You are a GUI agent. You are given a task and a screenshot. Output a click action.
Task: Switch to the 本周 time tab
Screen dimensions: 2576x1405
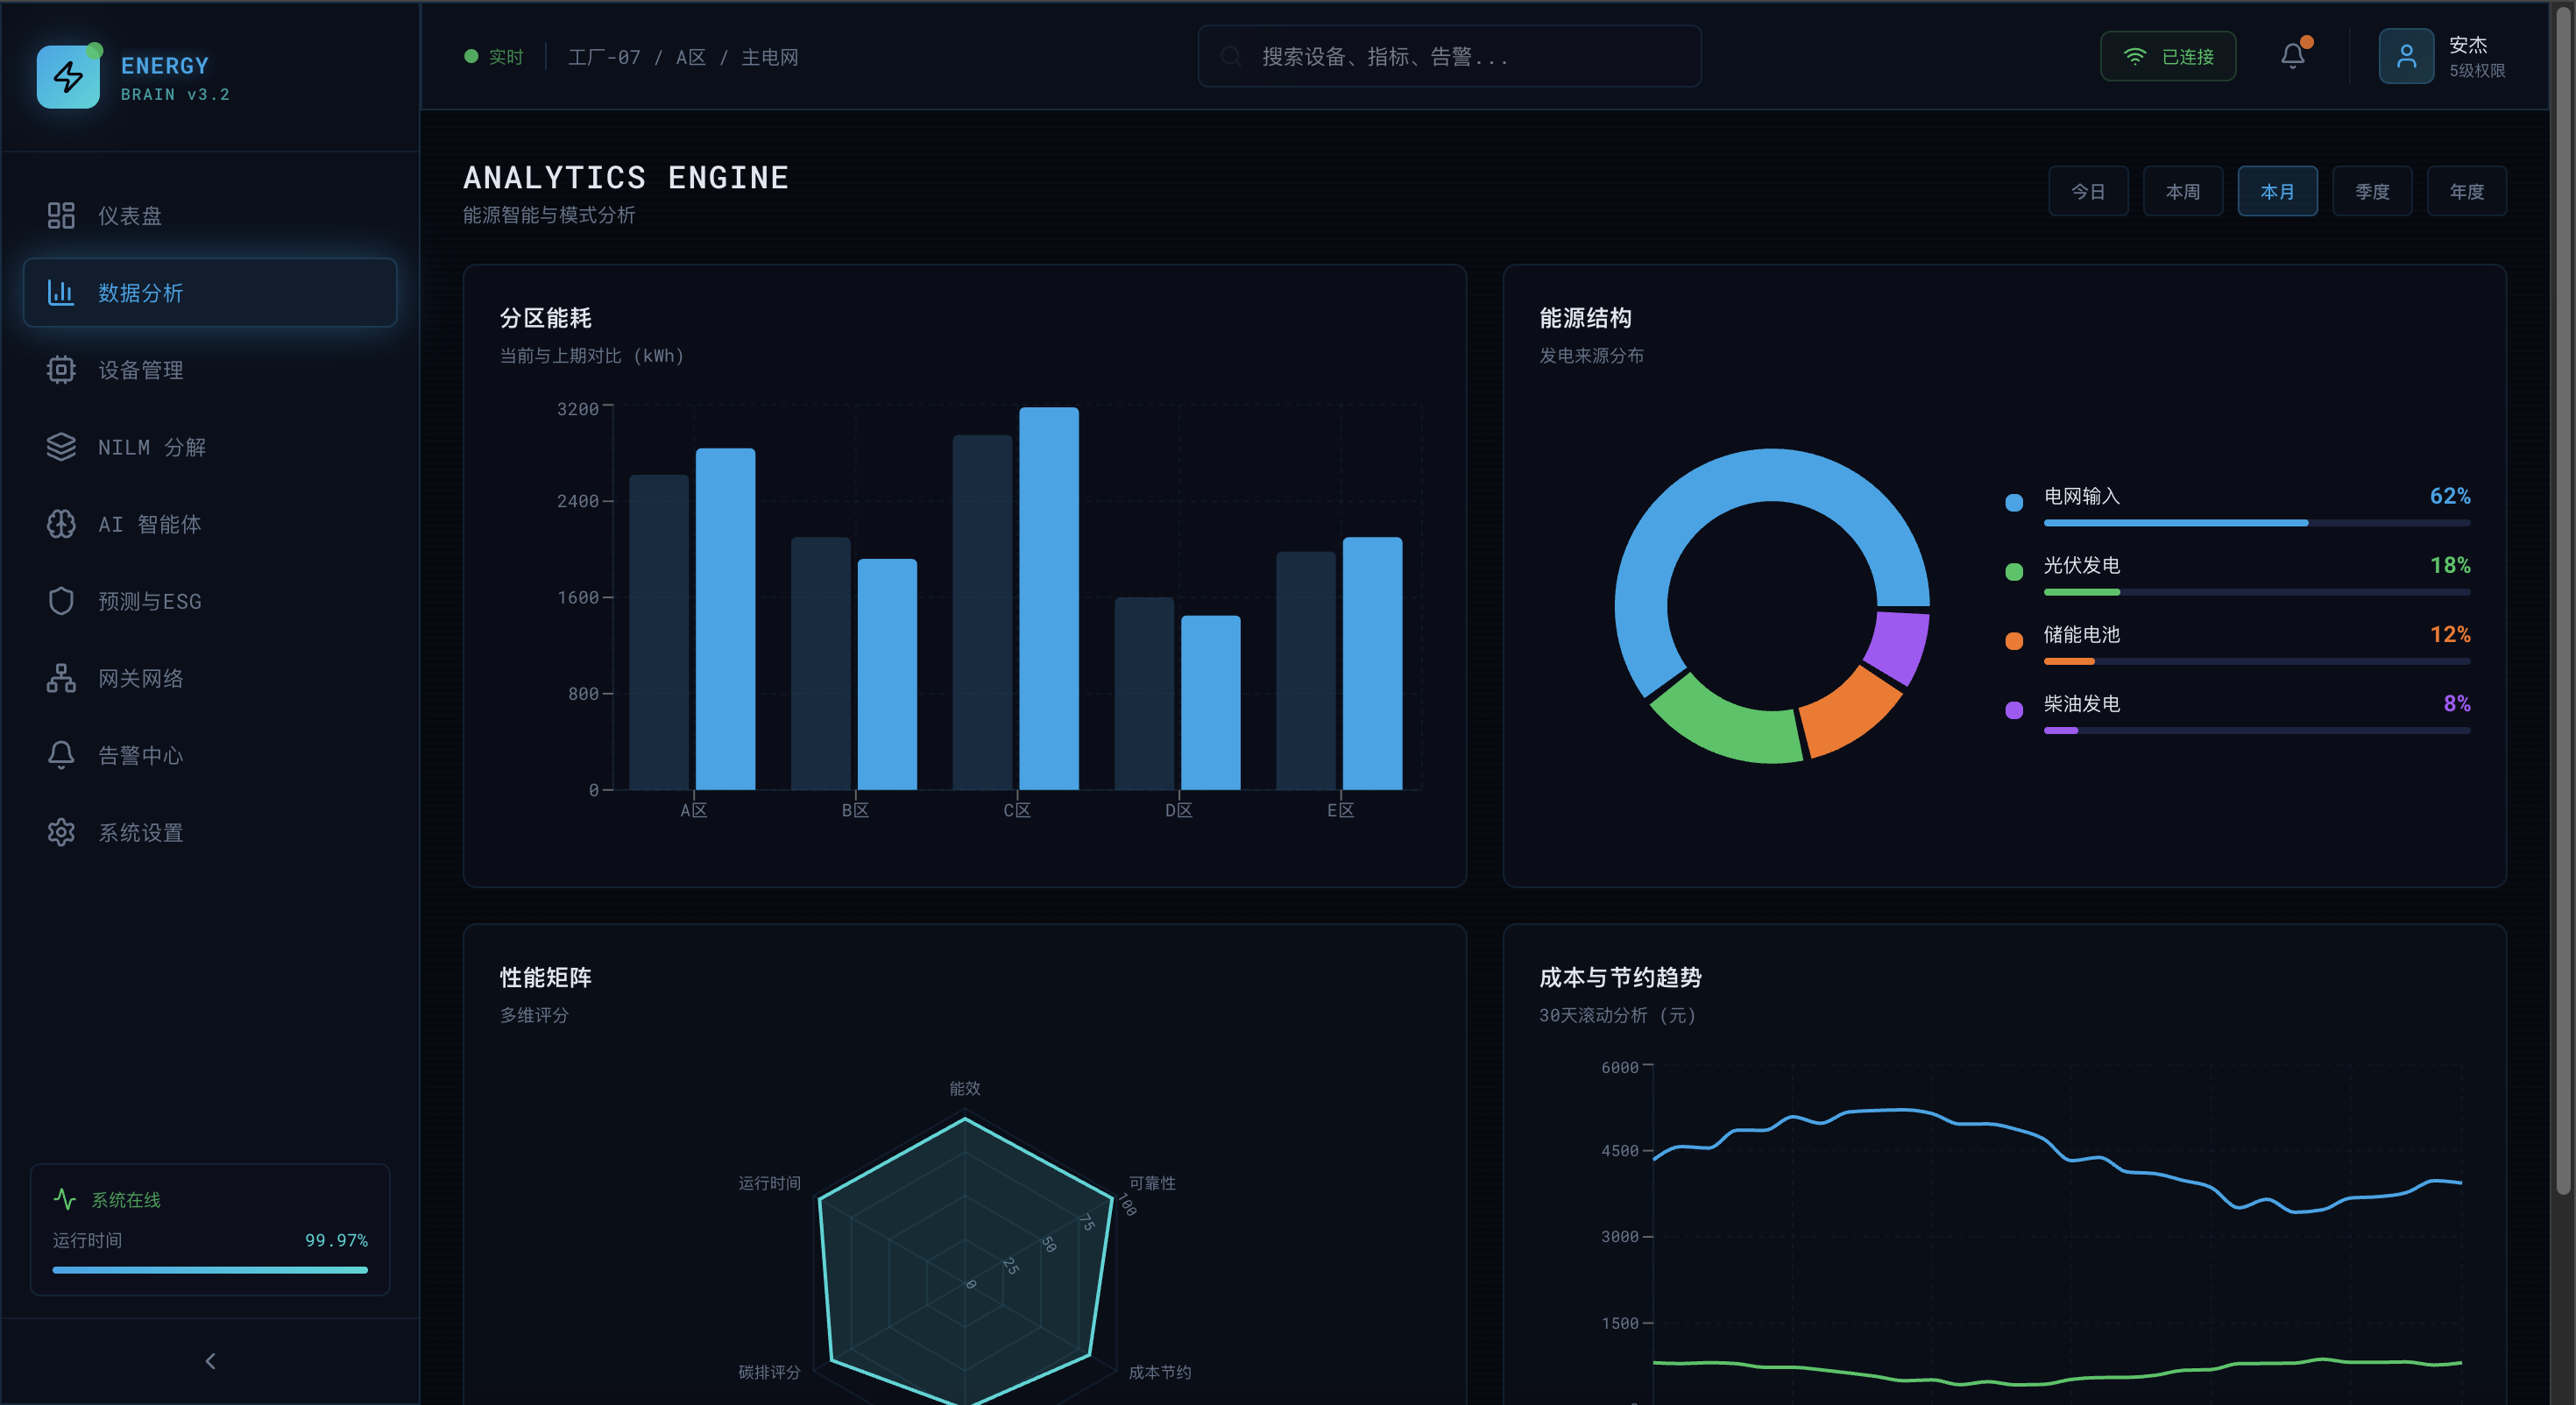coord(2183,190)
